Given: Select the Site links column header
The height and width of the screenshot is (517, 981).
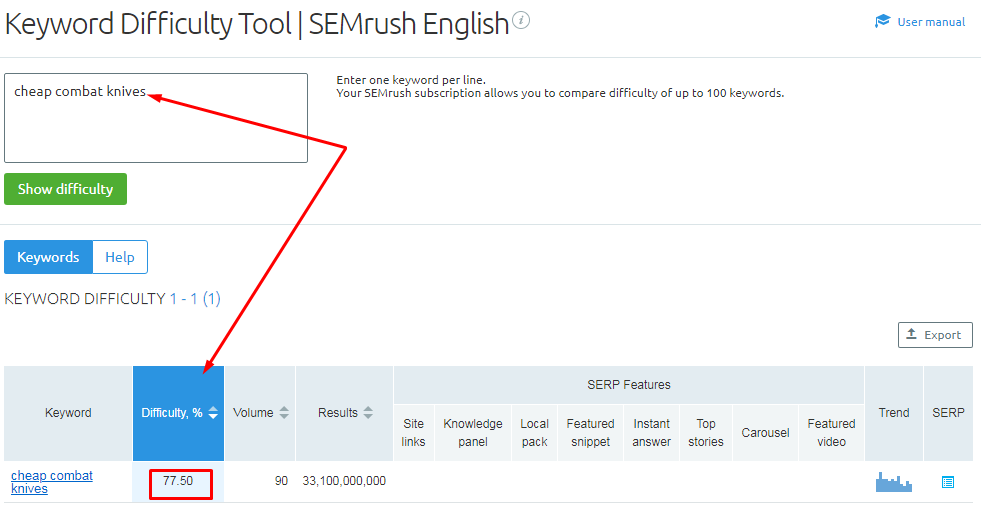Looking at the screenshot, I should click(x=414, y=433).
